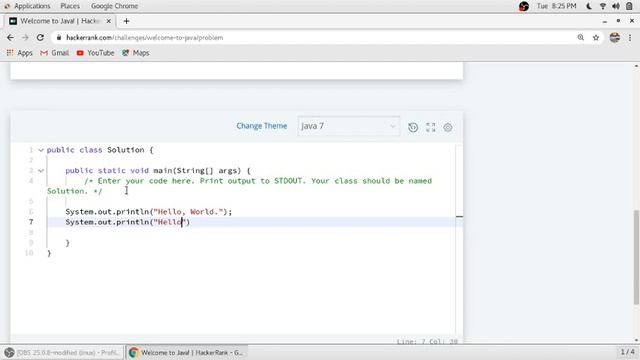The width and height of the screenshot is (640, 360).
Task: Open Chrome's three-dot menu
Action: pyautogui.click(x=630, y=38)
